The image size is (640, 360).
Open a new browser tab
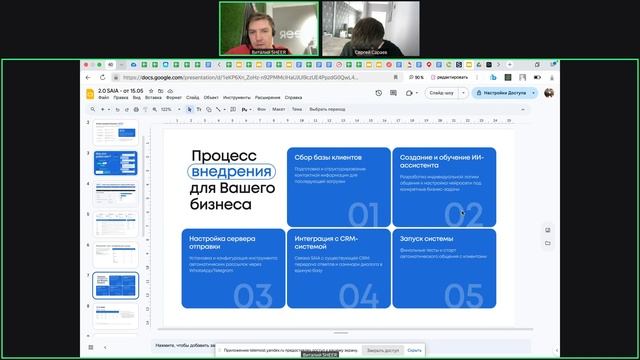click(x=509, y=65)
